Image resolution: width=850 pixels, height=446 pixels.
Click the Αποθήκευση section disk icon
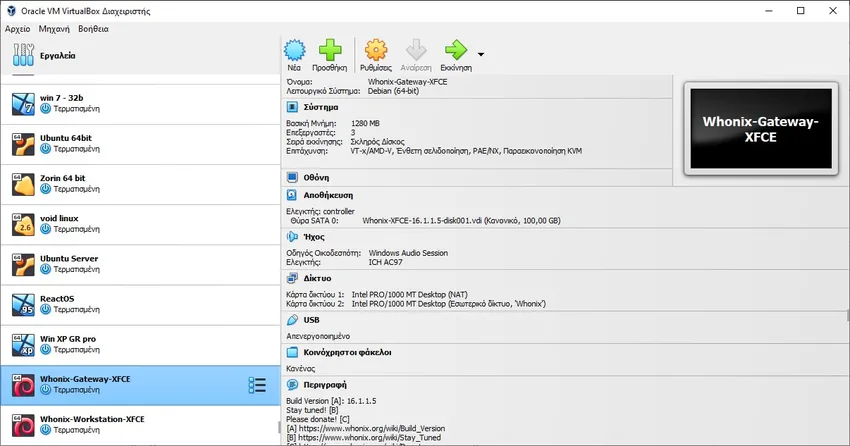tap(292, 195)
